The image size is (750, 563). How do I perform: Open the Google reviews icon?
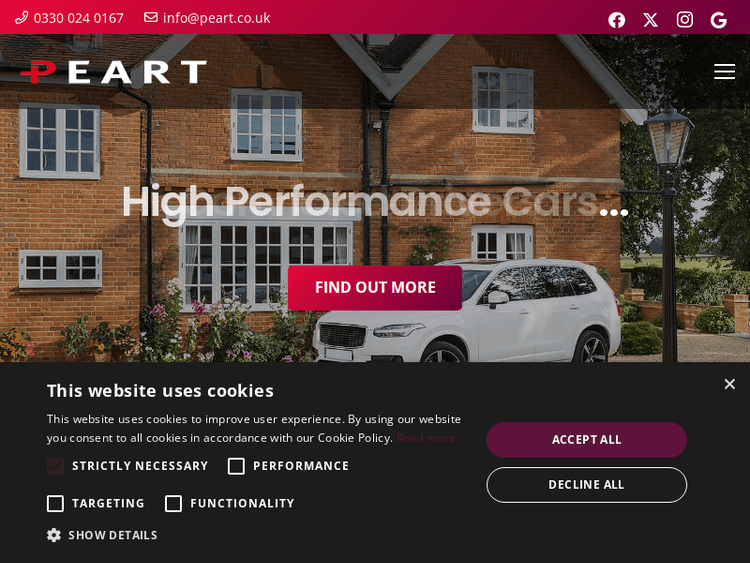pyautogui.click(x=718, y=20)
